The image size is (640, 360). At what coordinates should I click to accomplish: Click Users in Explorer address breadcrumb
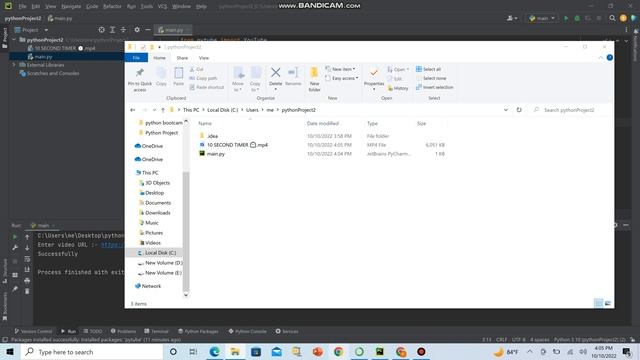[x=252, y=110]
